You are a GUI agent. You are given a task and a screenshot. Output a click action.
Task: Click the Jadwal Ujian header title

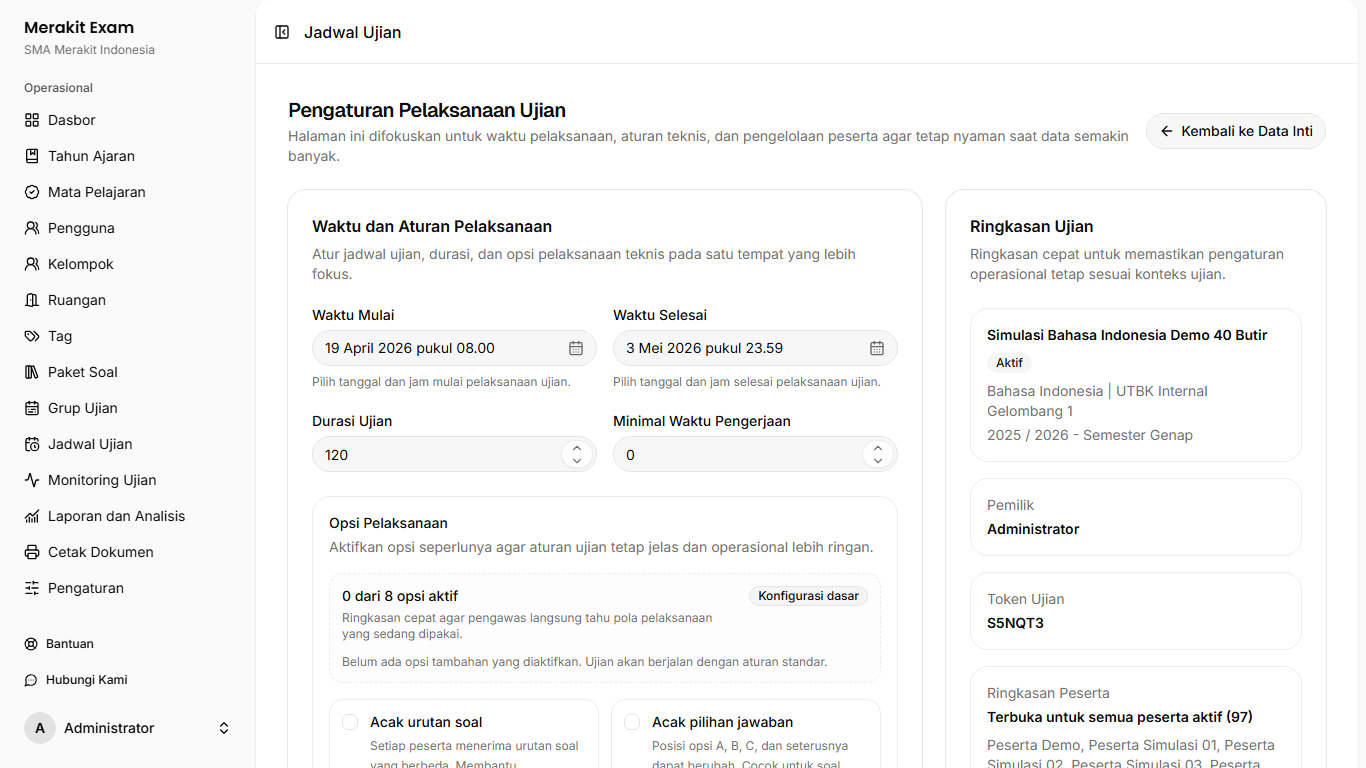coord(352,32)
